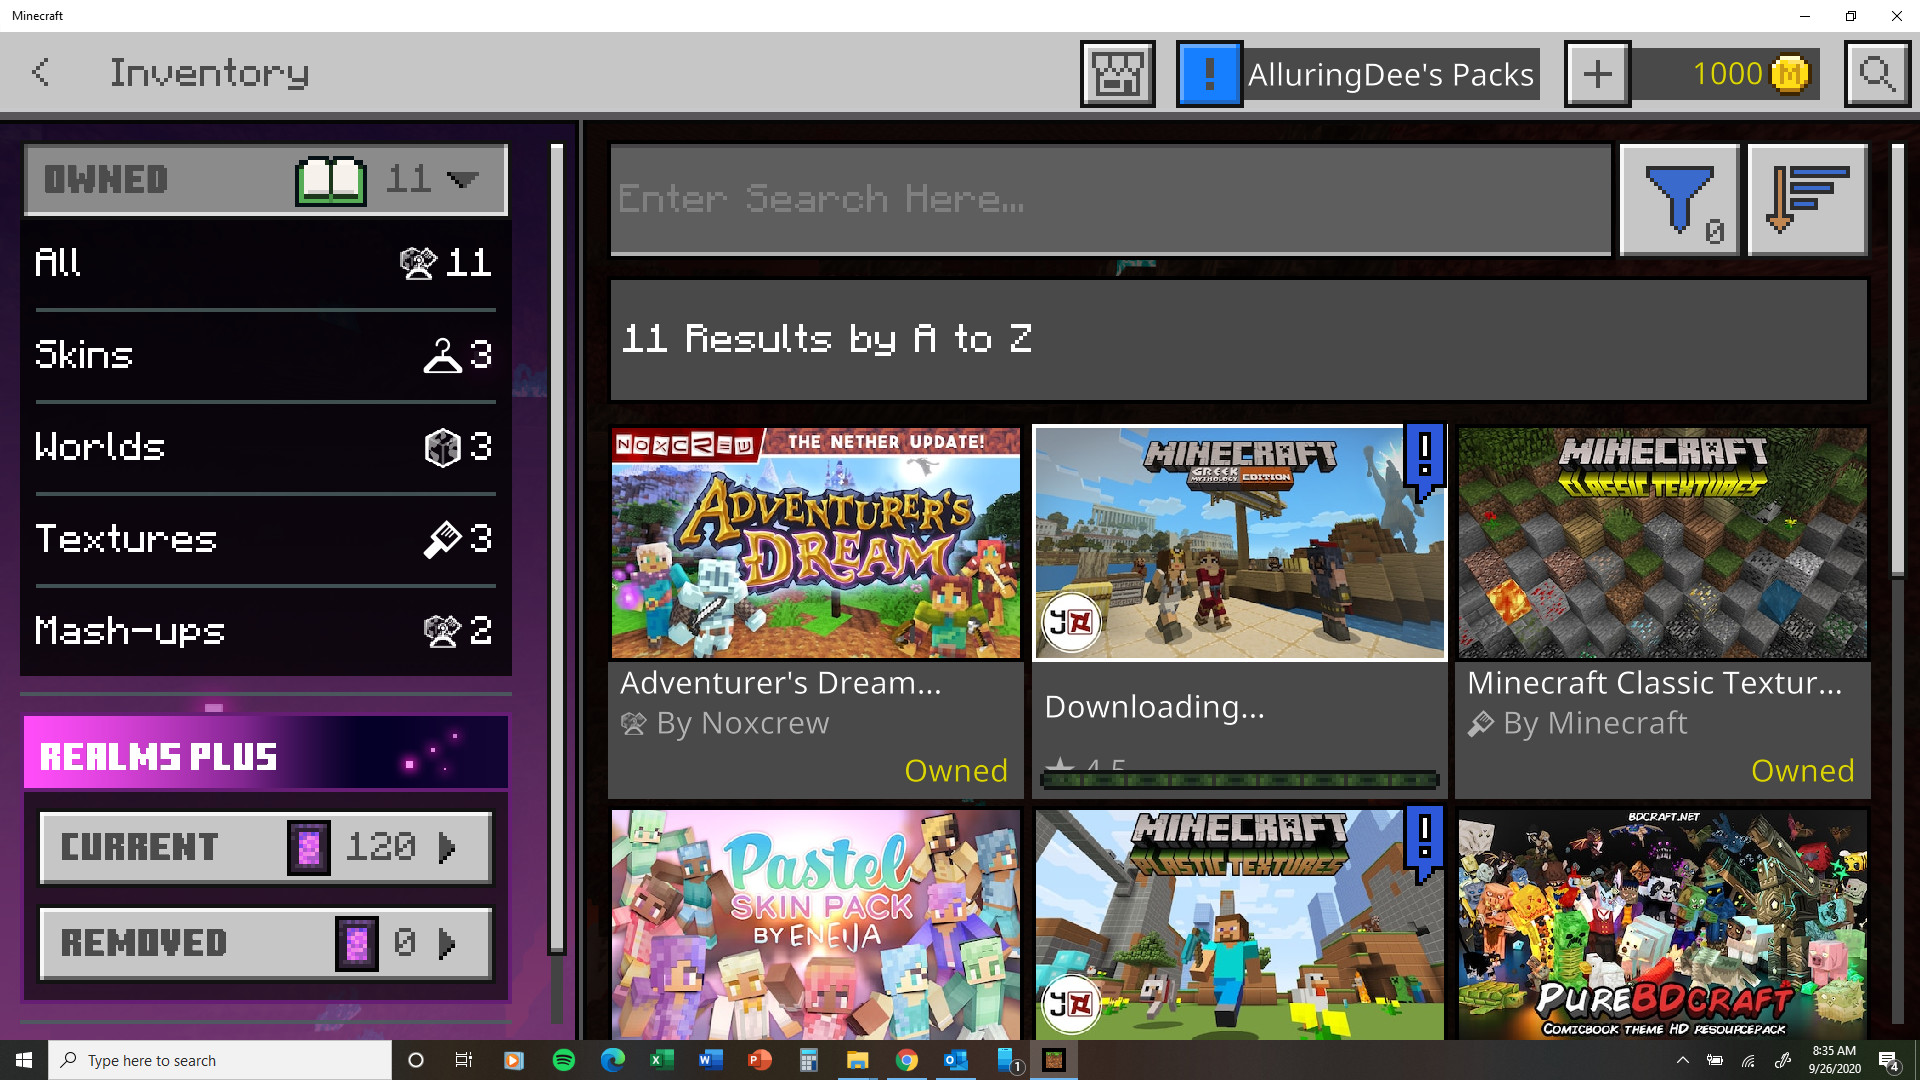Click the back arrow beside Inventory

click(41, 73)
